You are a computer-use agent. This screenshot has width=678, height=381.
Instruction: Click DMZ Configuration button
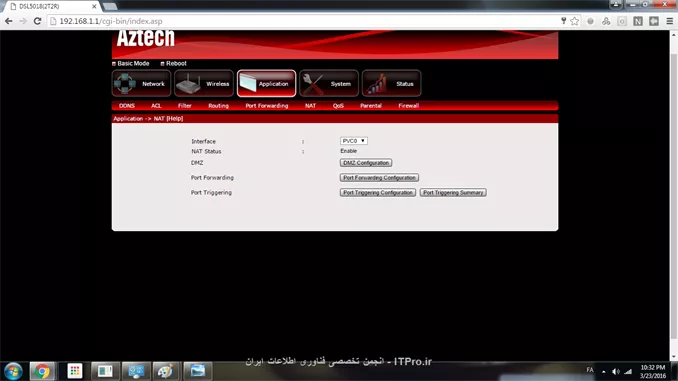[366, 163]
